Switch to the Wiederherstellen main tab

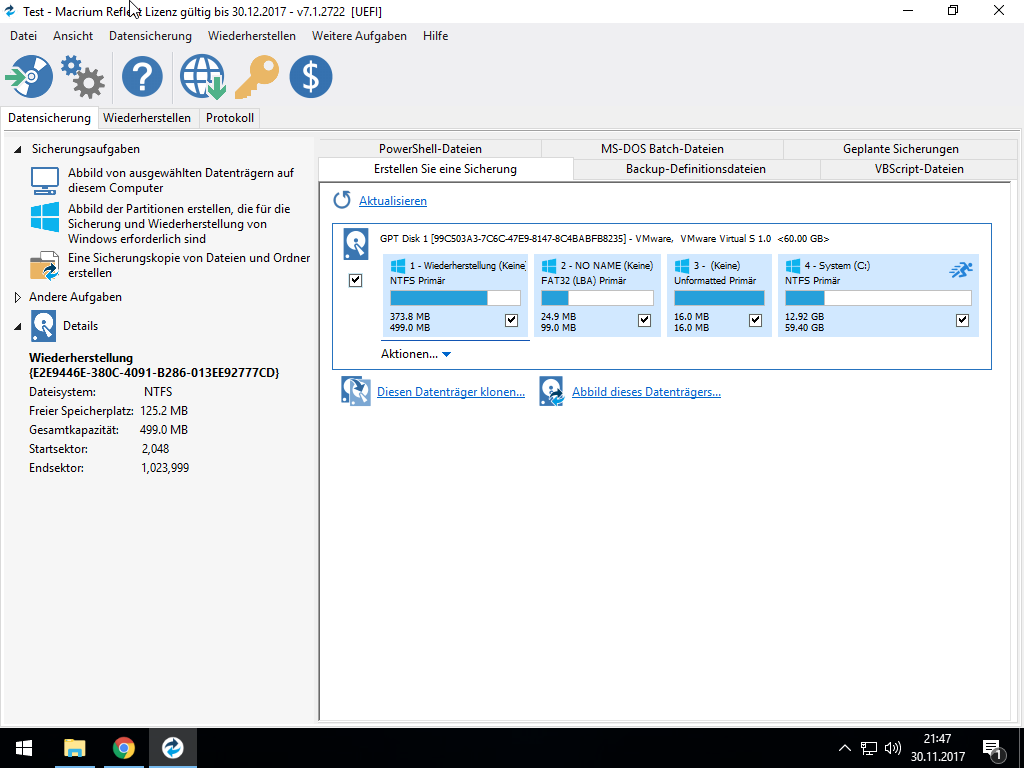point(147,118)
